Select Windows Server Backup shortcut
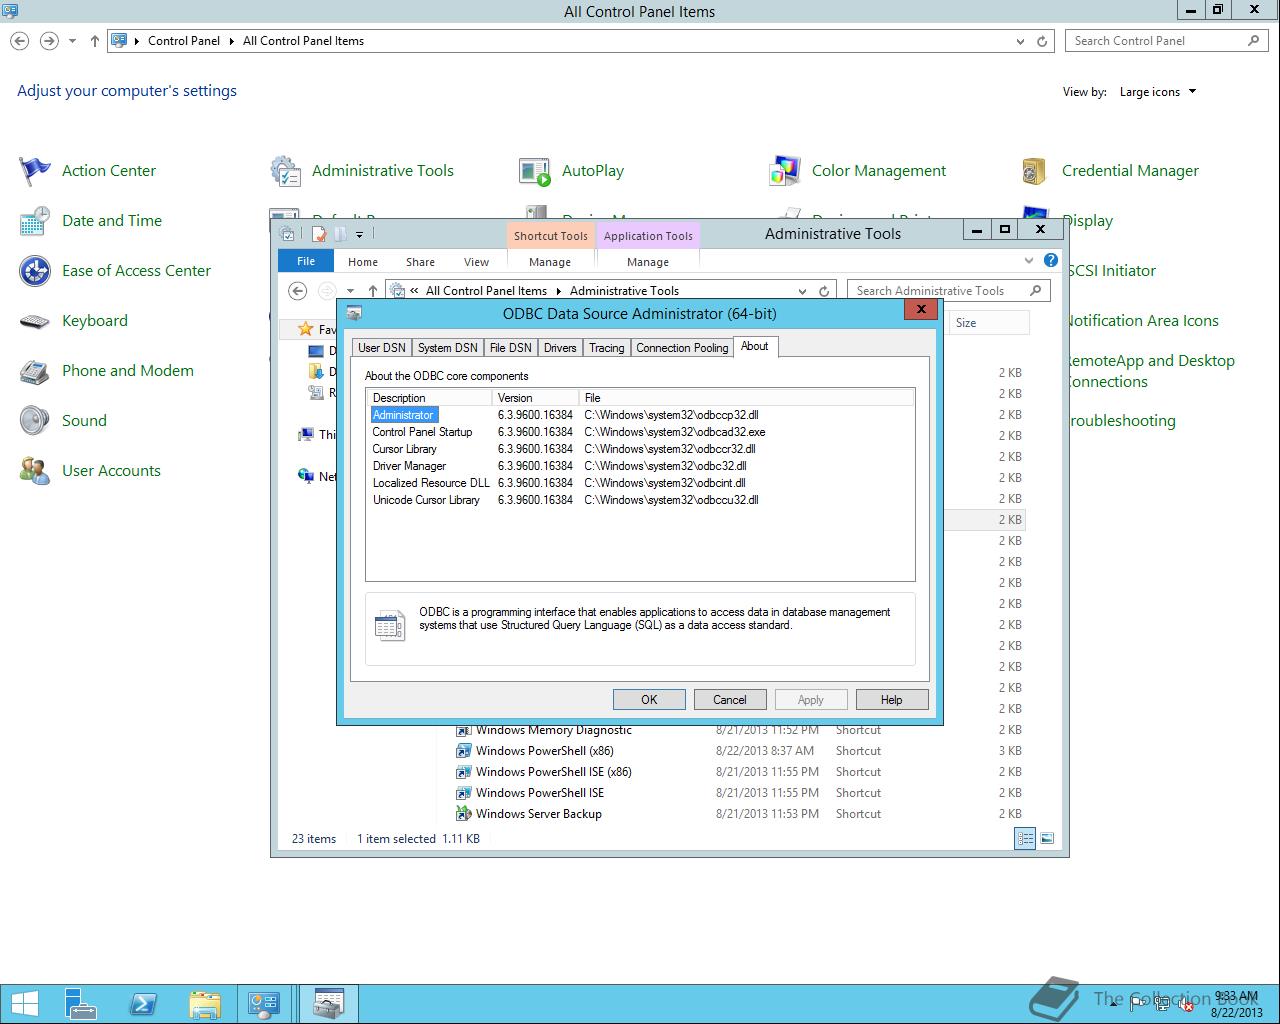 pos(538,814)
